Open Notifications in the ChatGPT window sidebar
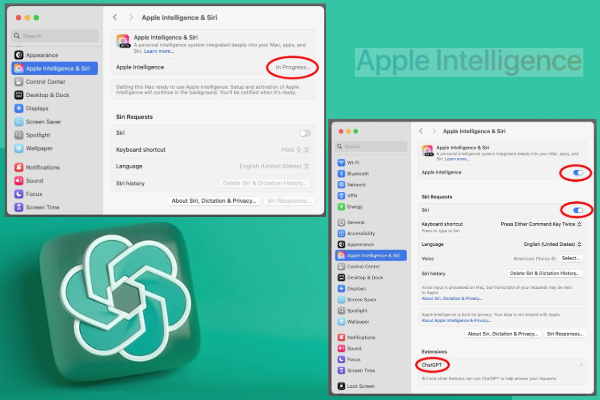 pos(357,337)
